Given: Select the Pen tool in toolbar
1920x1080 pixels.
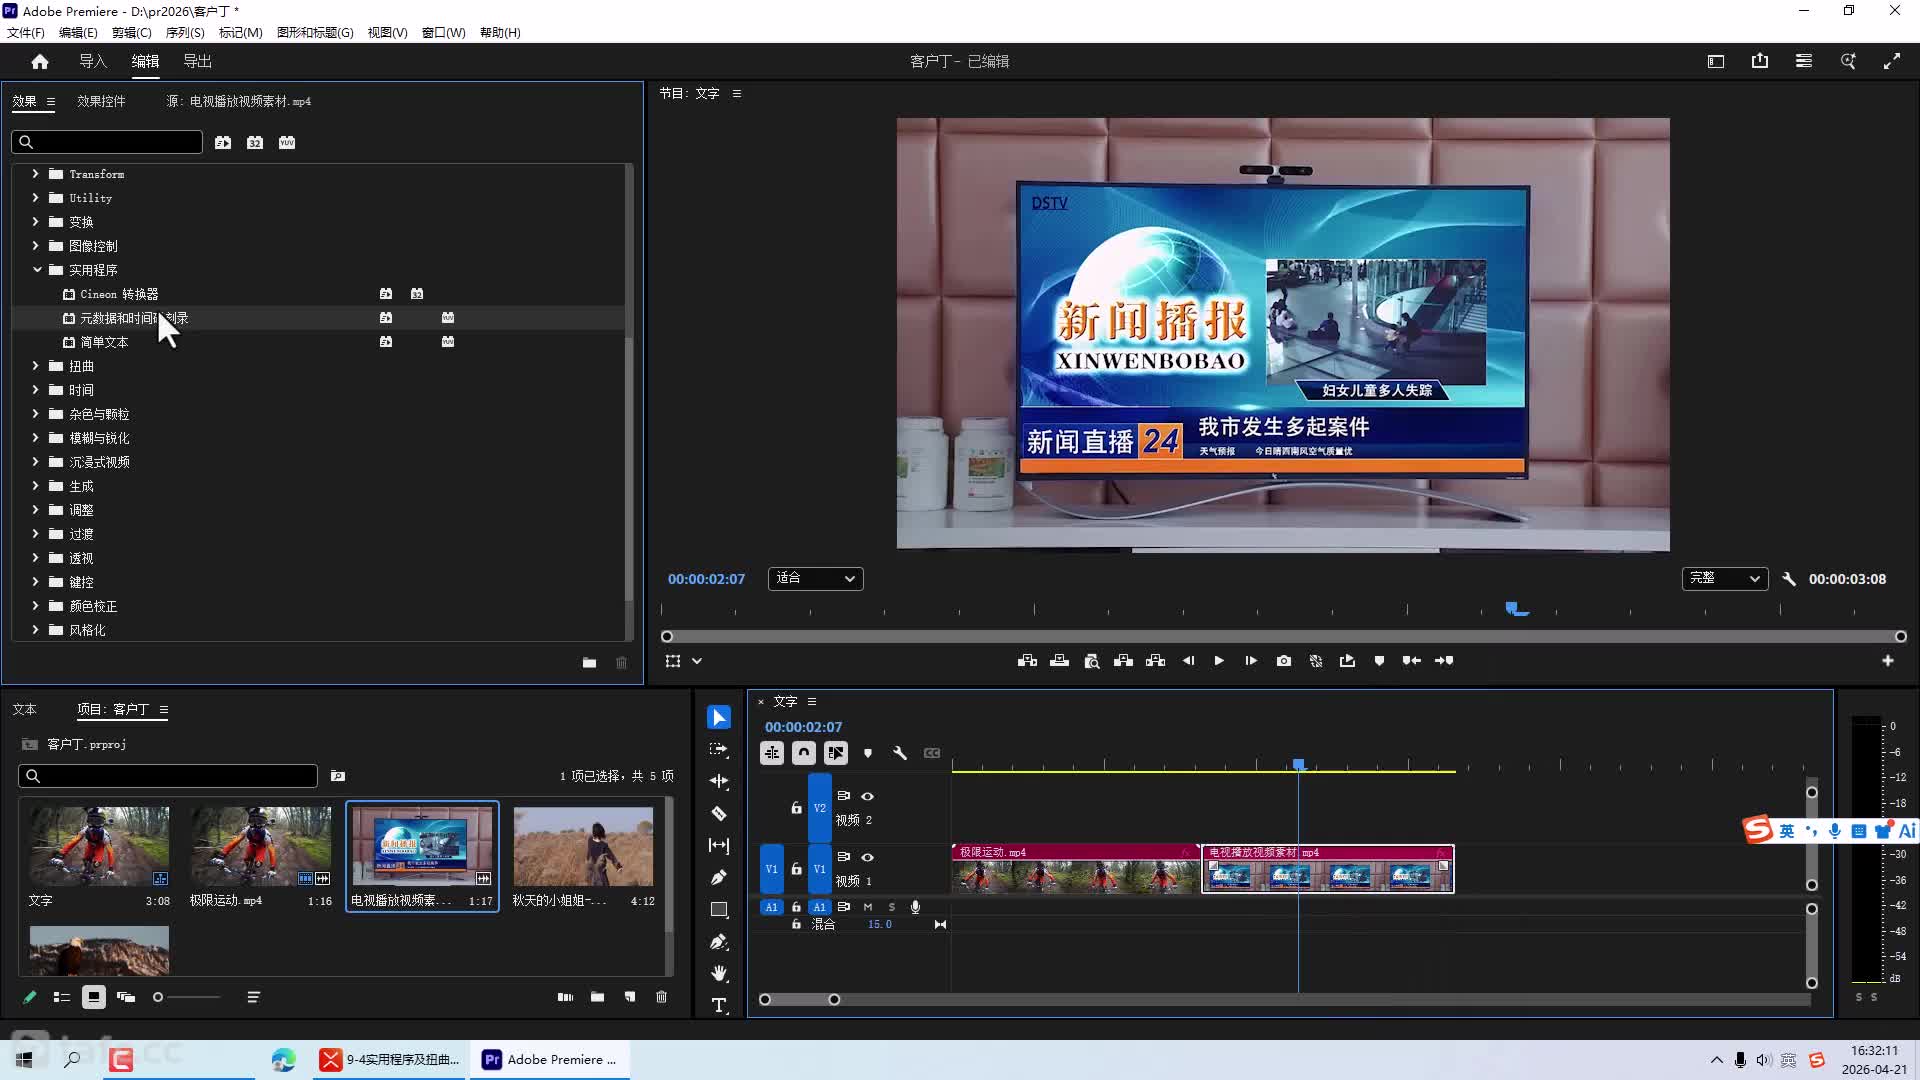Looking at the screenshot, I should [718, 877].
